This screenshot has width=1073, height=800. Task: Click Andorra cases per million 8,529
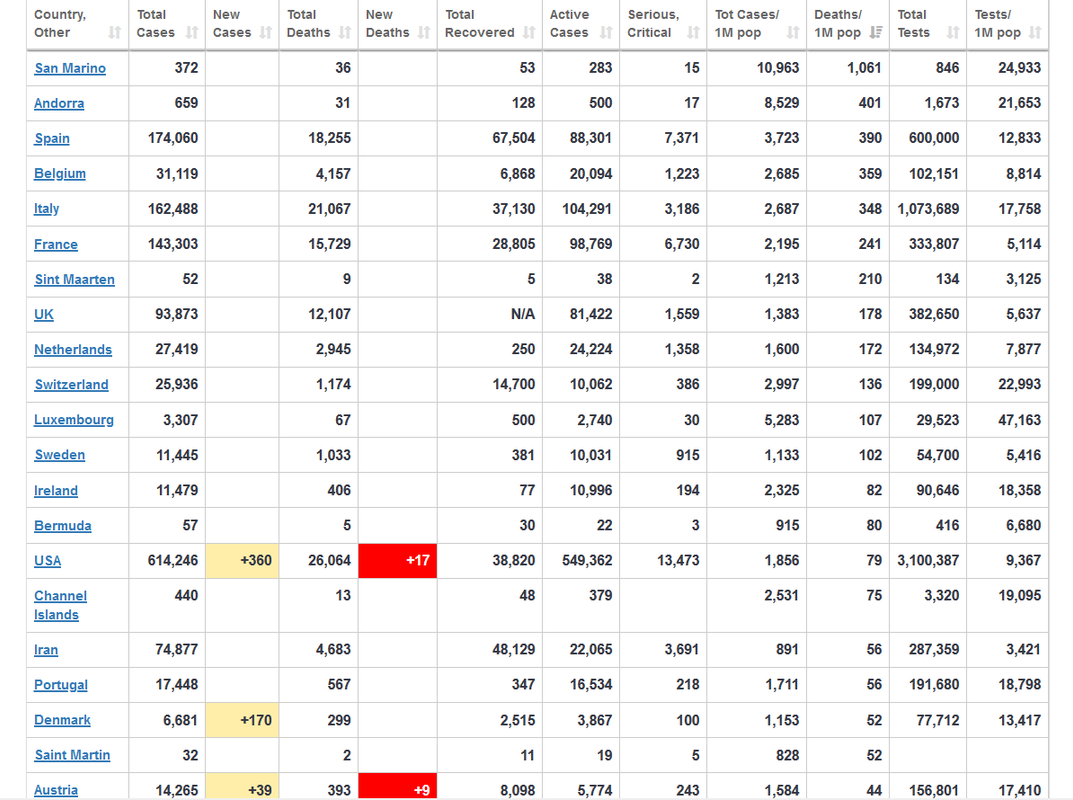(x=781, y=103)
